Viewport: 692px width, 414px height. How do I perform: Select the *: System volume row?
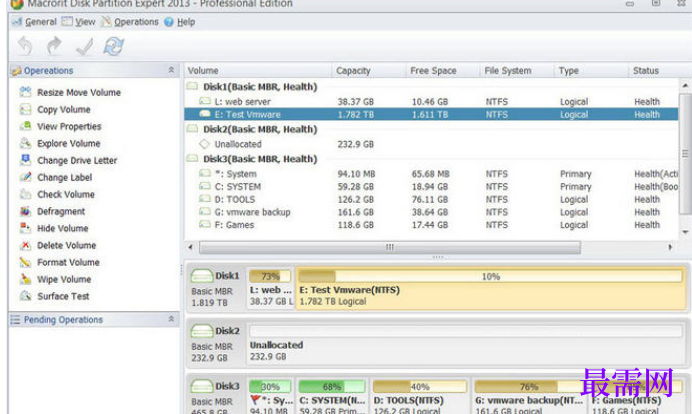(x=431, y=173)
